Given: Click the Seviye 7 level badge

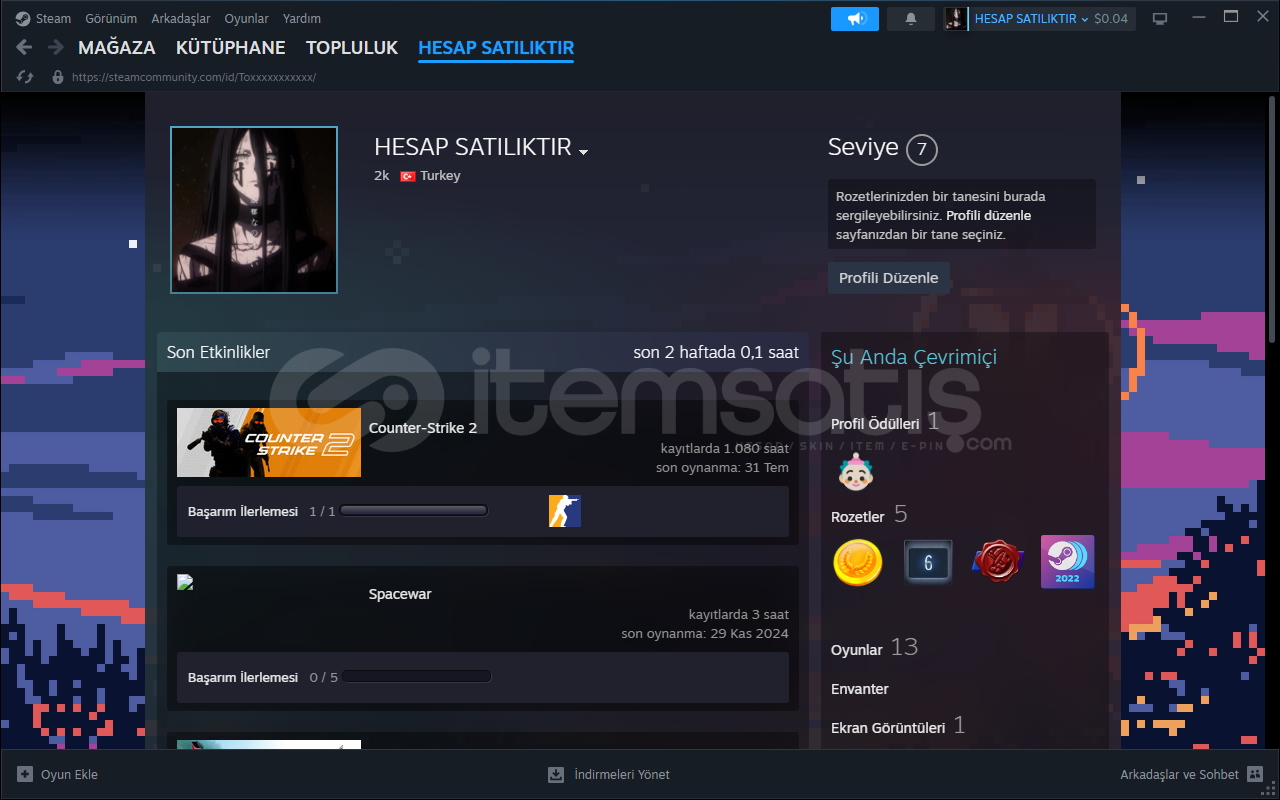Looking at the screenshot, I should click(922, 150).
